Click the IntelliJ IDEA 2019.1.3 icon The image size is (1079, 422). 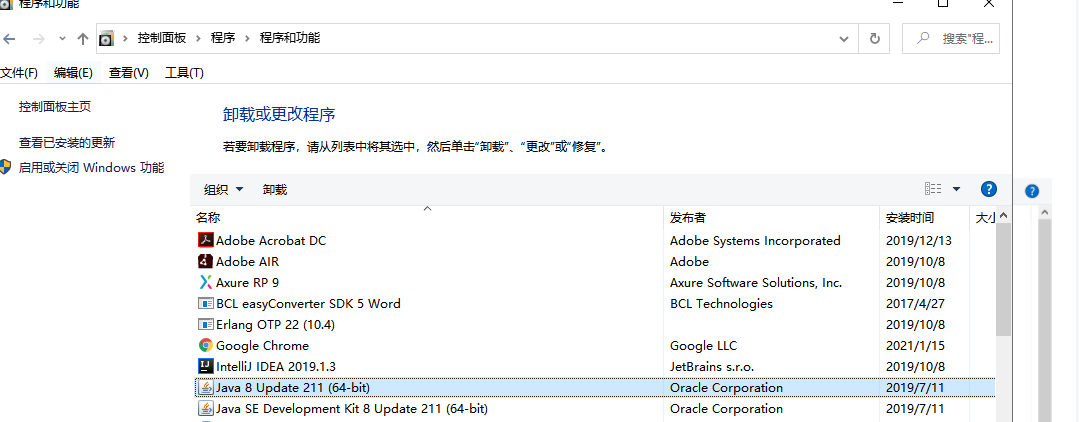[x=206, y=366]
